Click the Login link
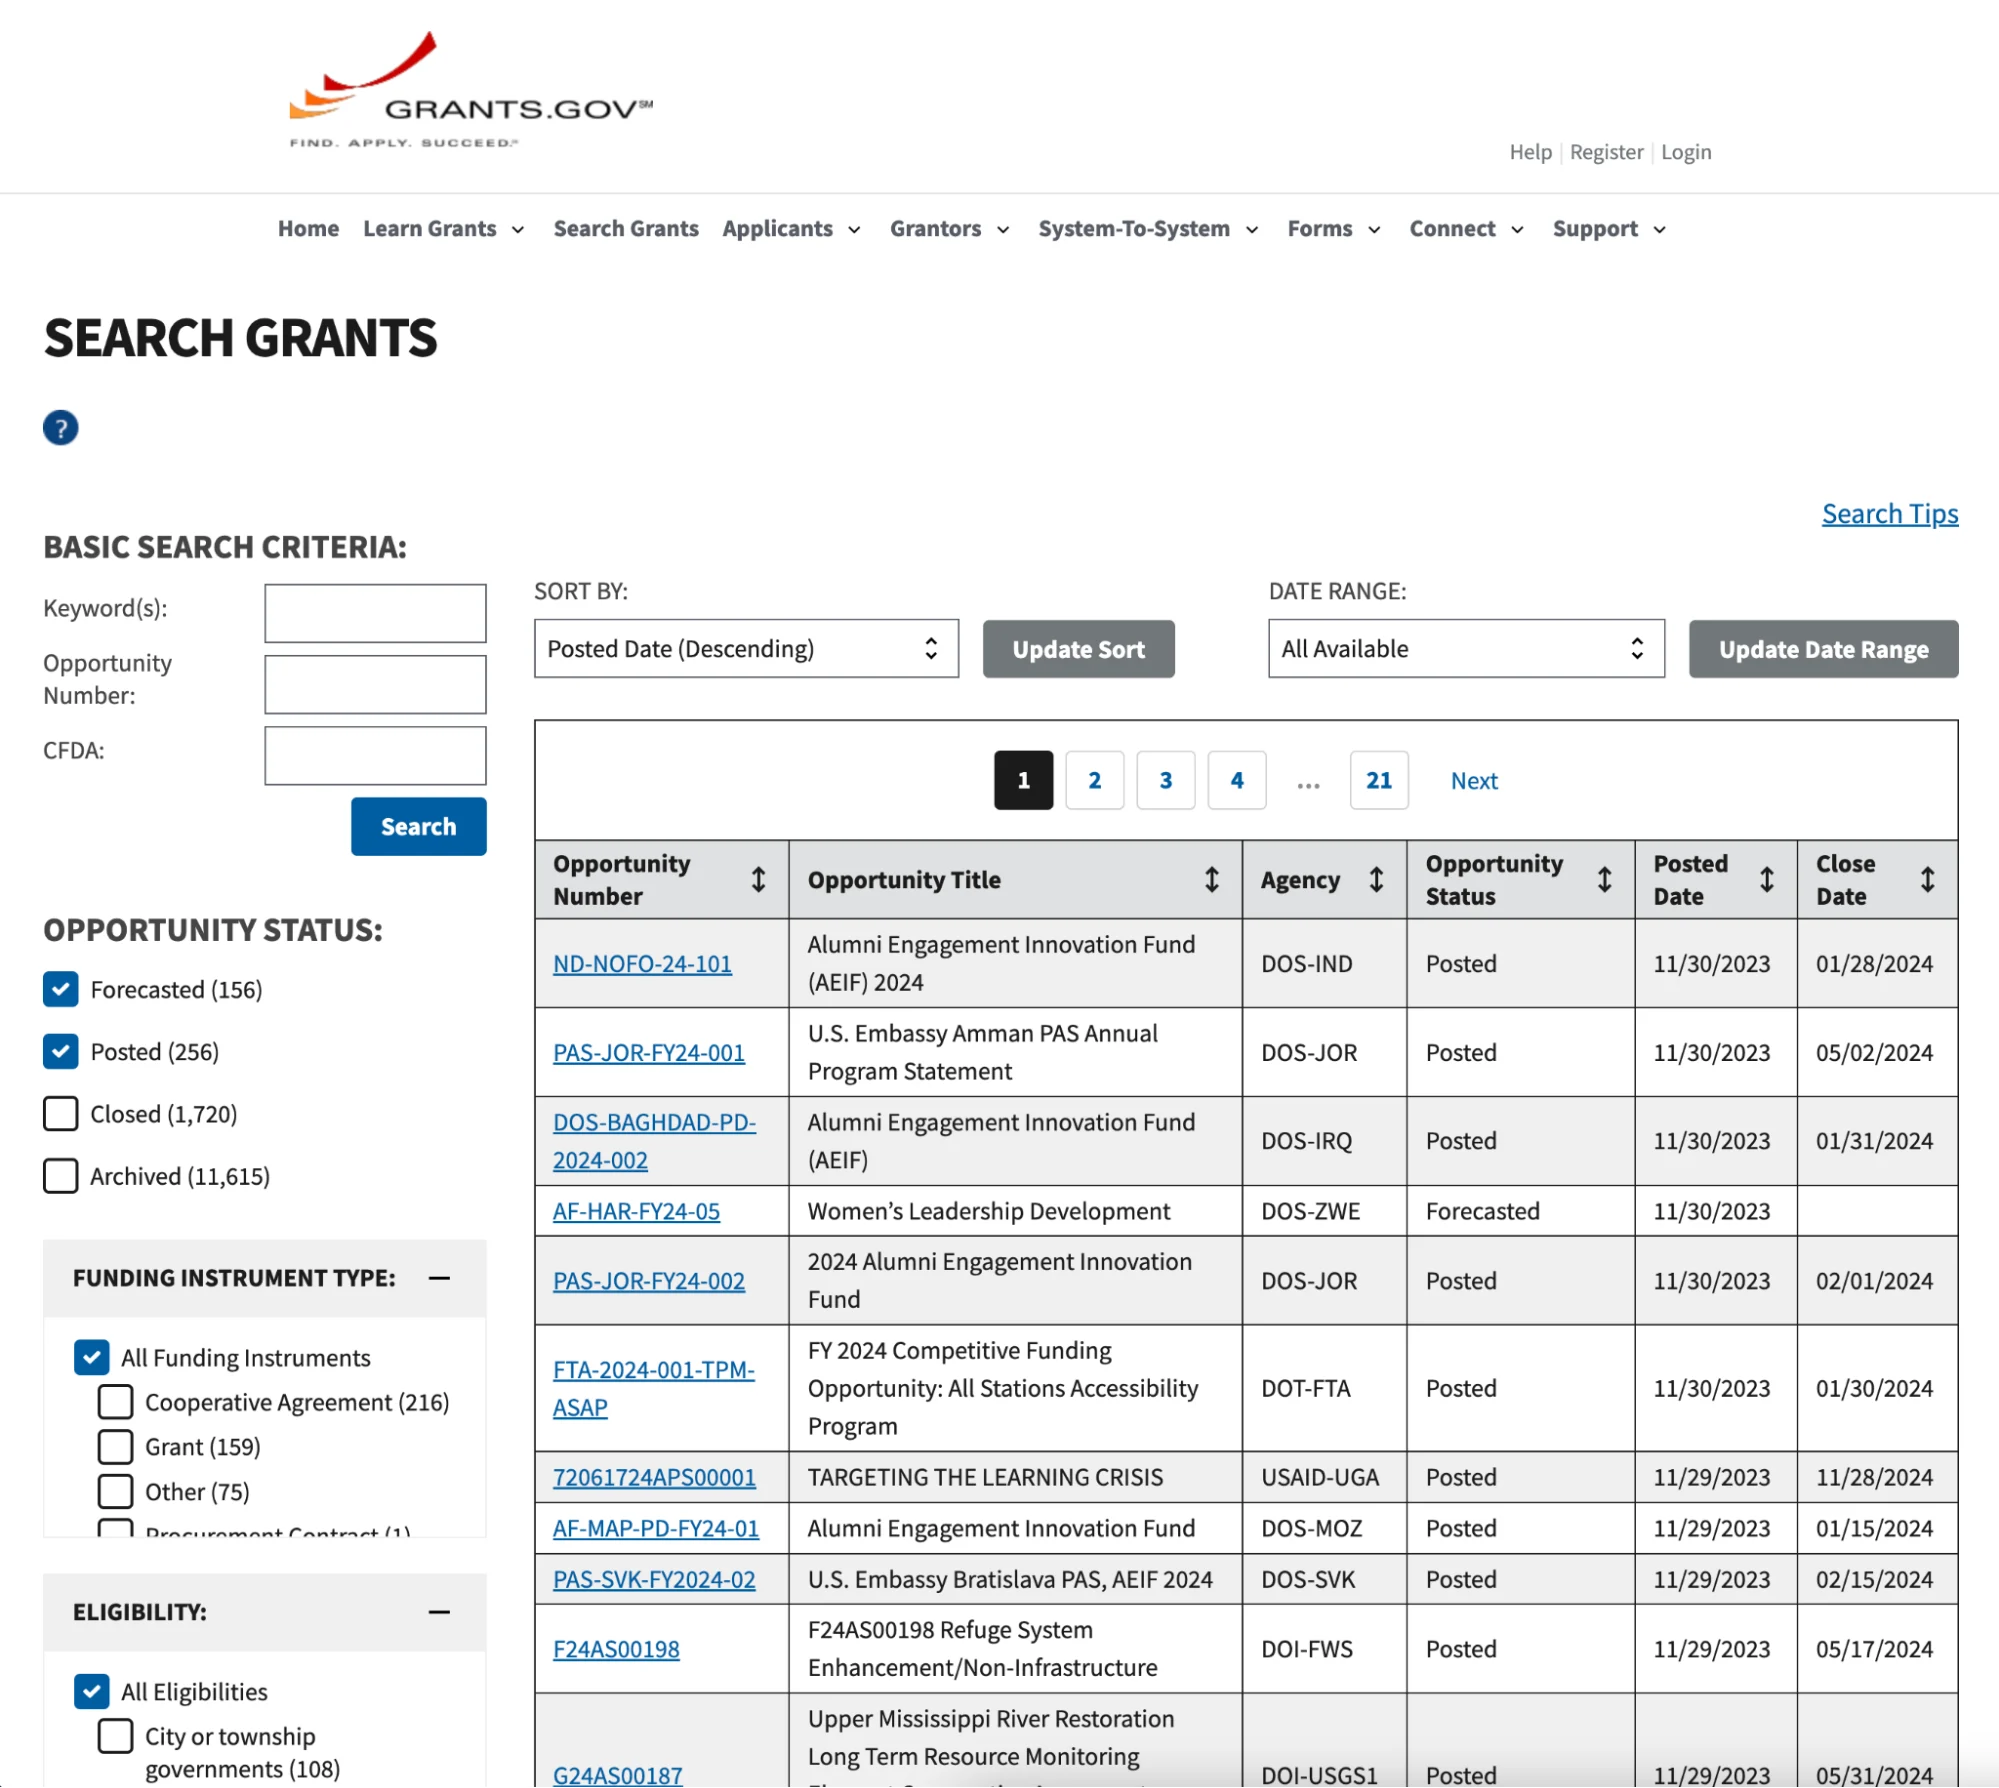 tap(1686, 152)
